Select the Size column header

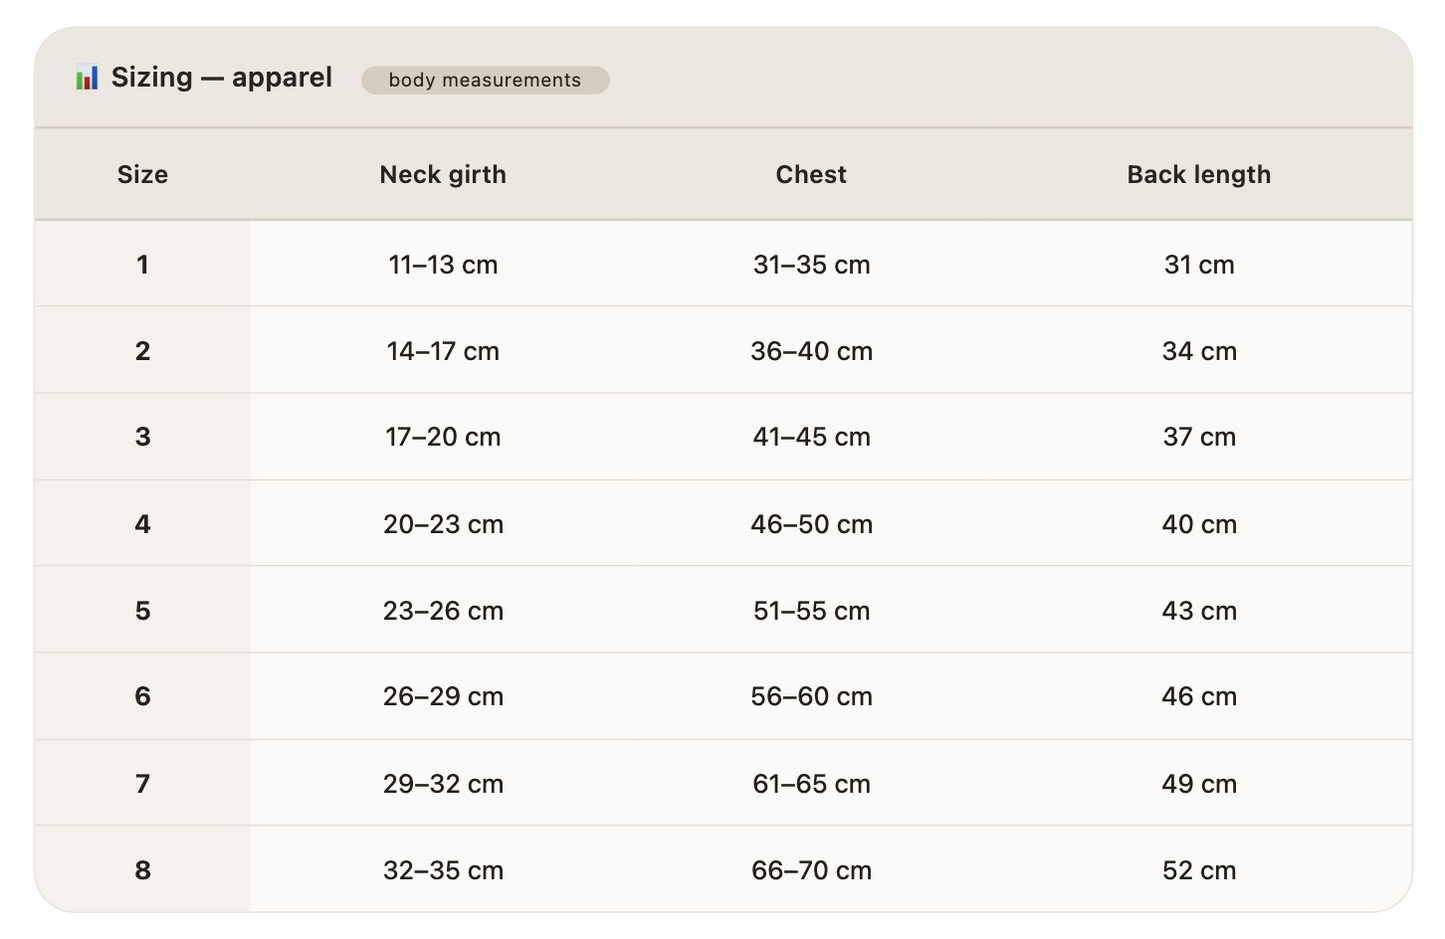click(142, 174)
